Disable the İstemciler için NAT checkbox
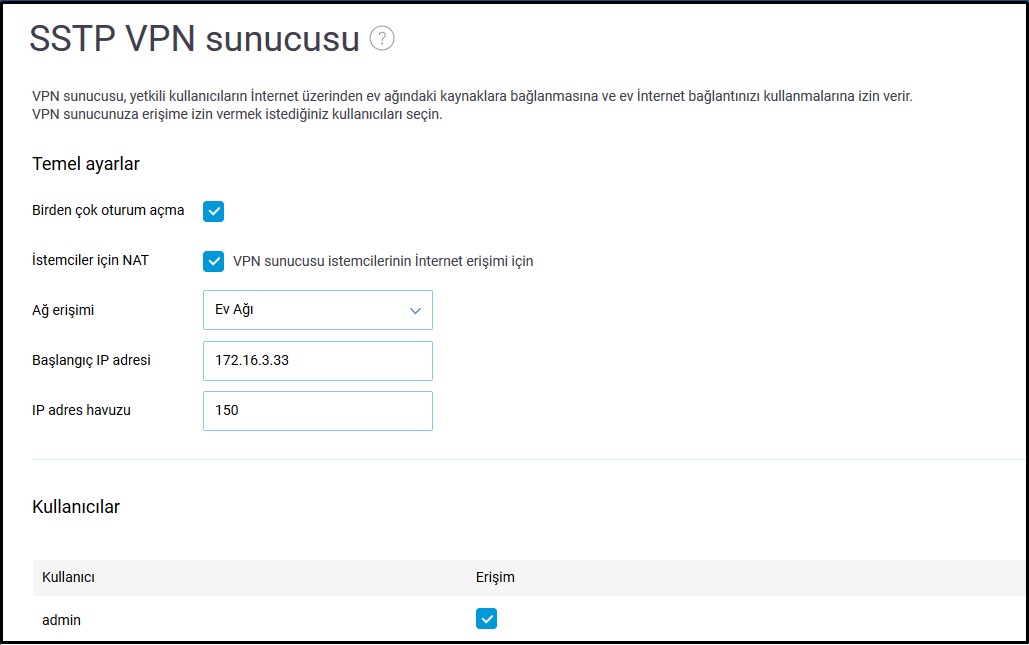1029x645 pixels. (213, 261)
